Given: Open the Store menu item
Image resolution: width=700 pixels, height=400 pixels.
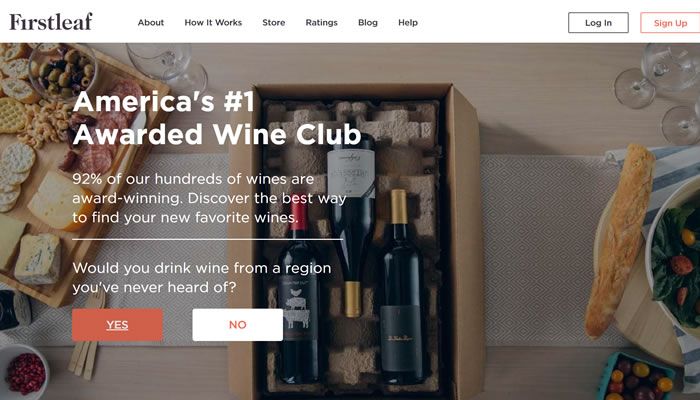Looking at the screenshot, I should 274,22.
